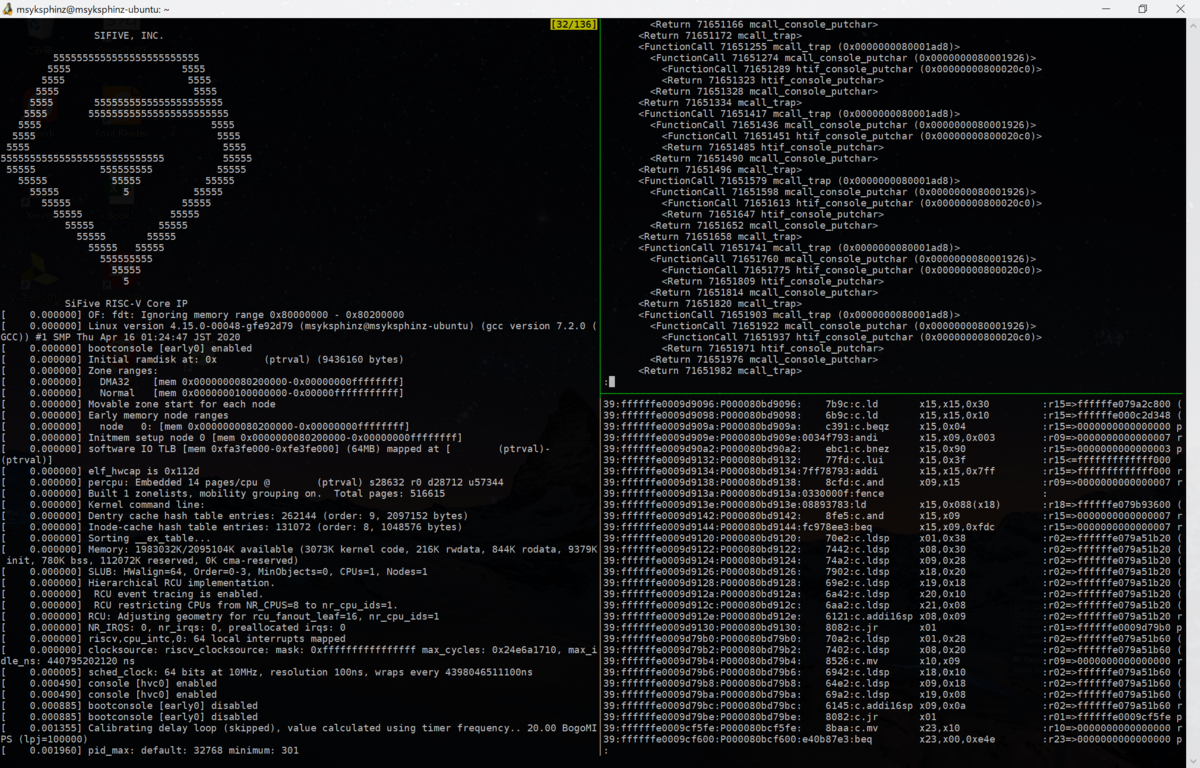Click 'bootconsole [early0] enabled' log line
The height and width of the screenshot is (768, 1200).
(x=127, y=348)
